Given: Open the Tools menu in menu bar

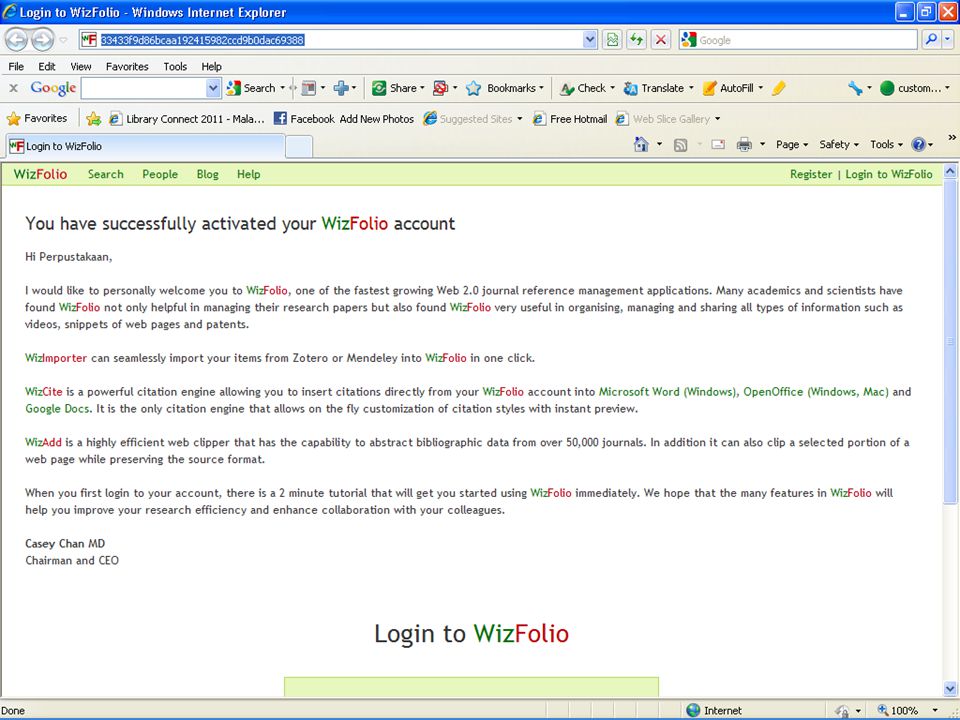Looking at the screenshot, I should tap(175, 66).
